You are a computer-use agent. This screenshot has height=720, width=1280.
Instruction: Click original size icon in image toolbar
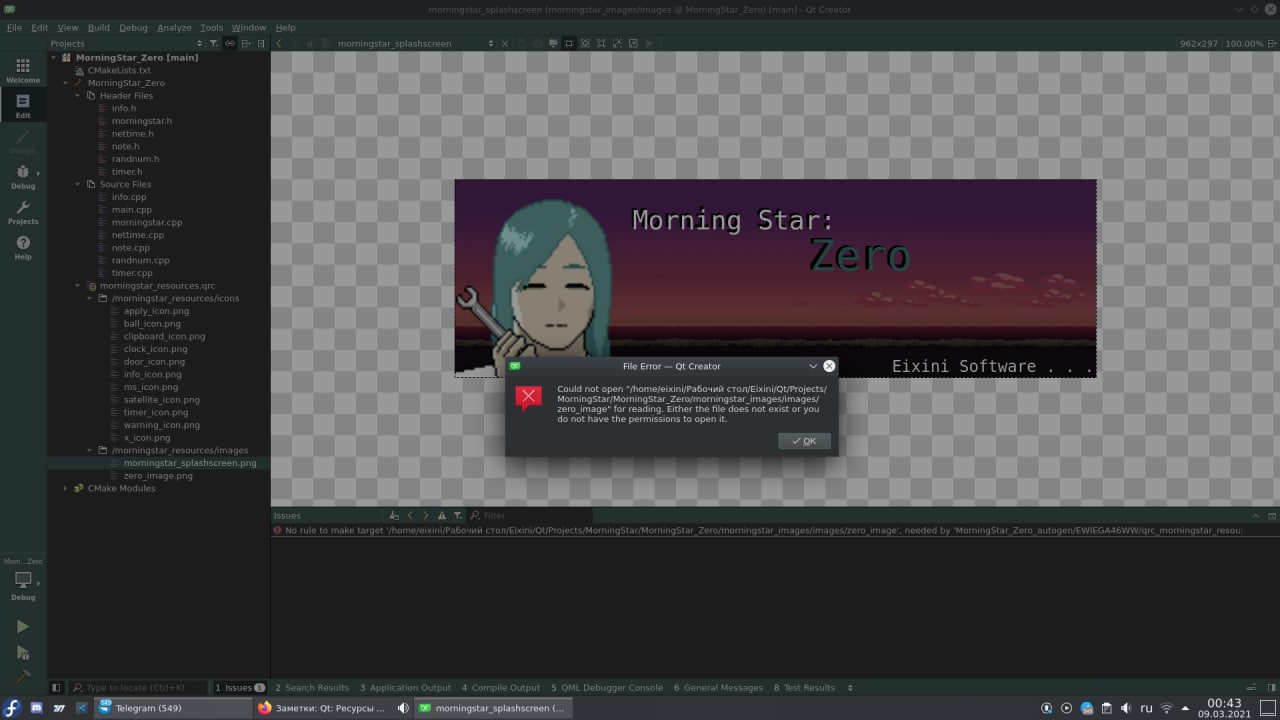(601, 43)
